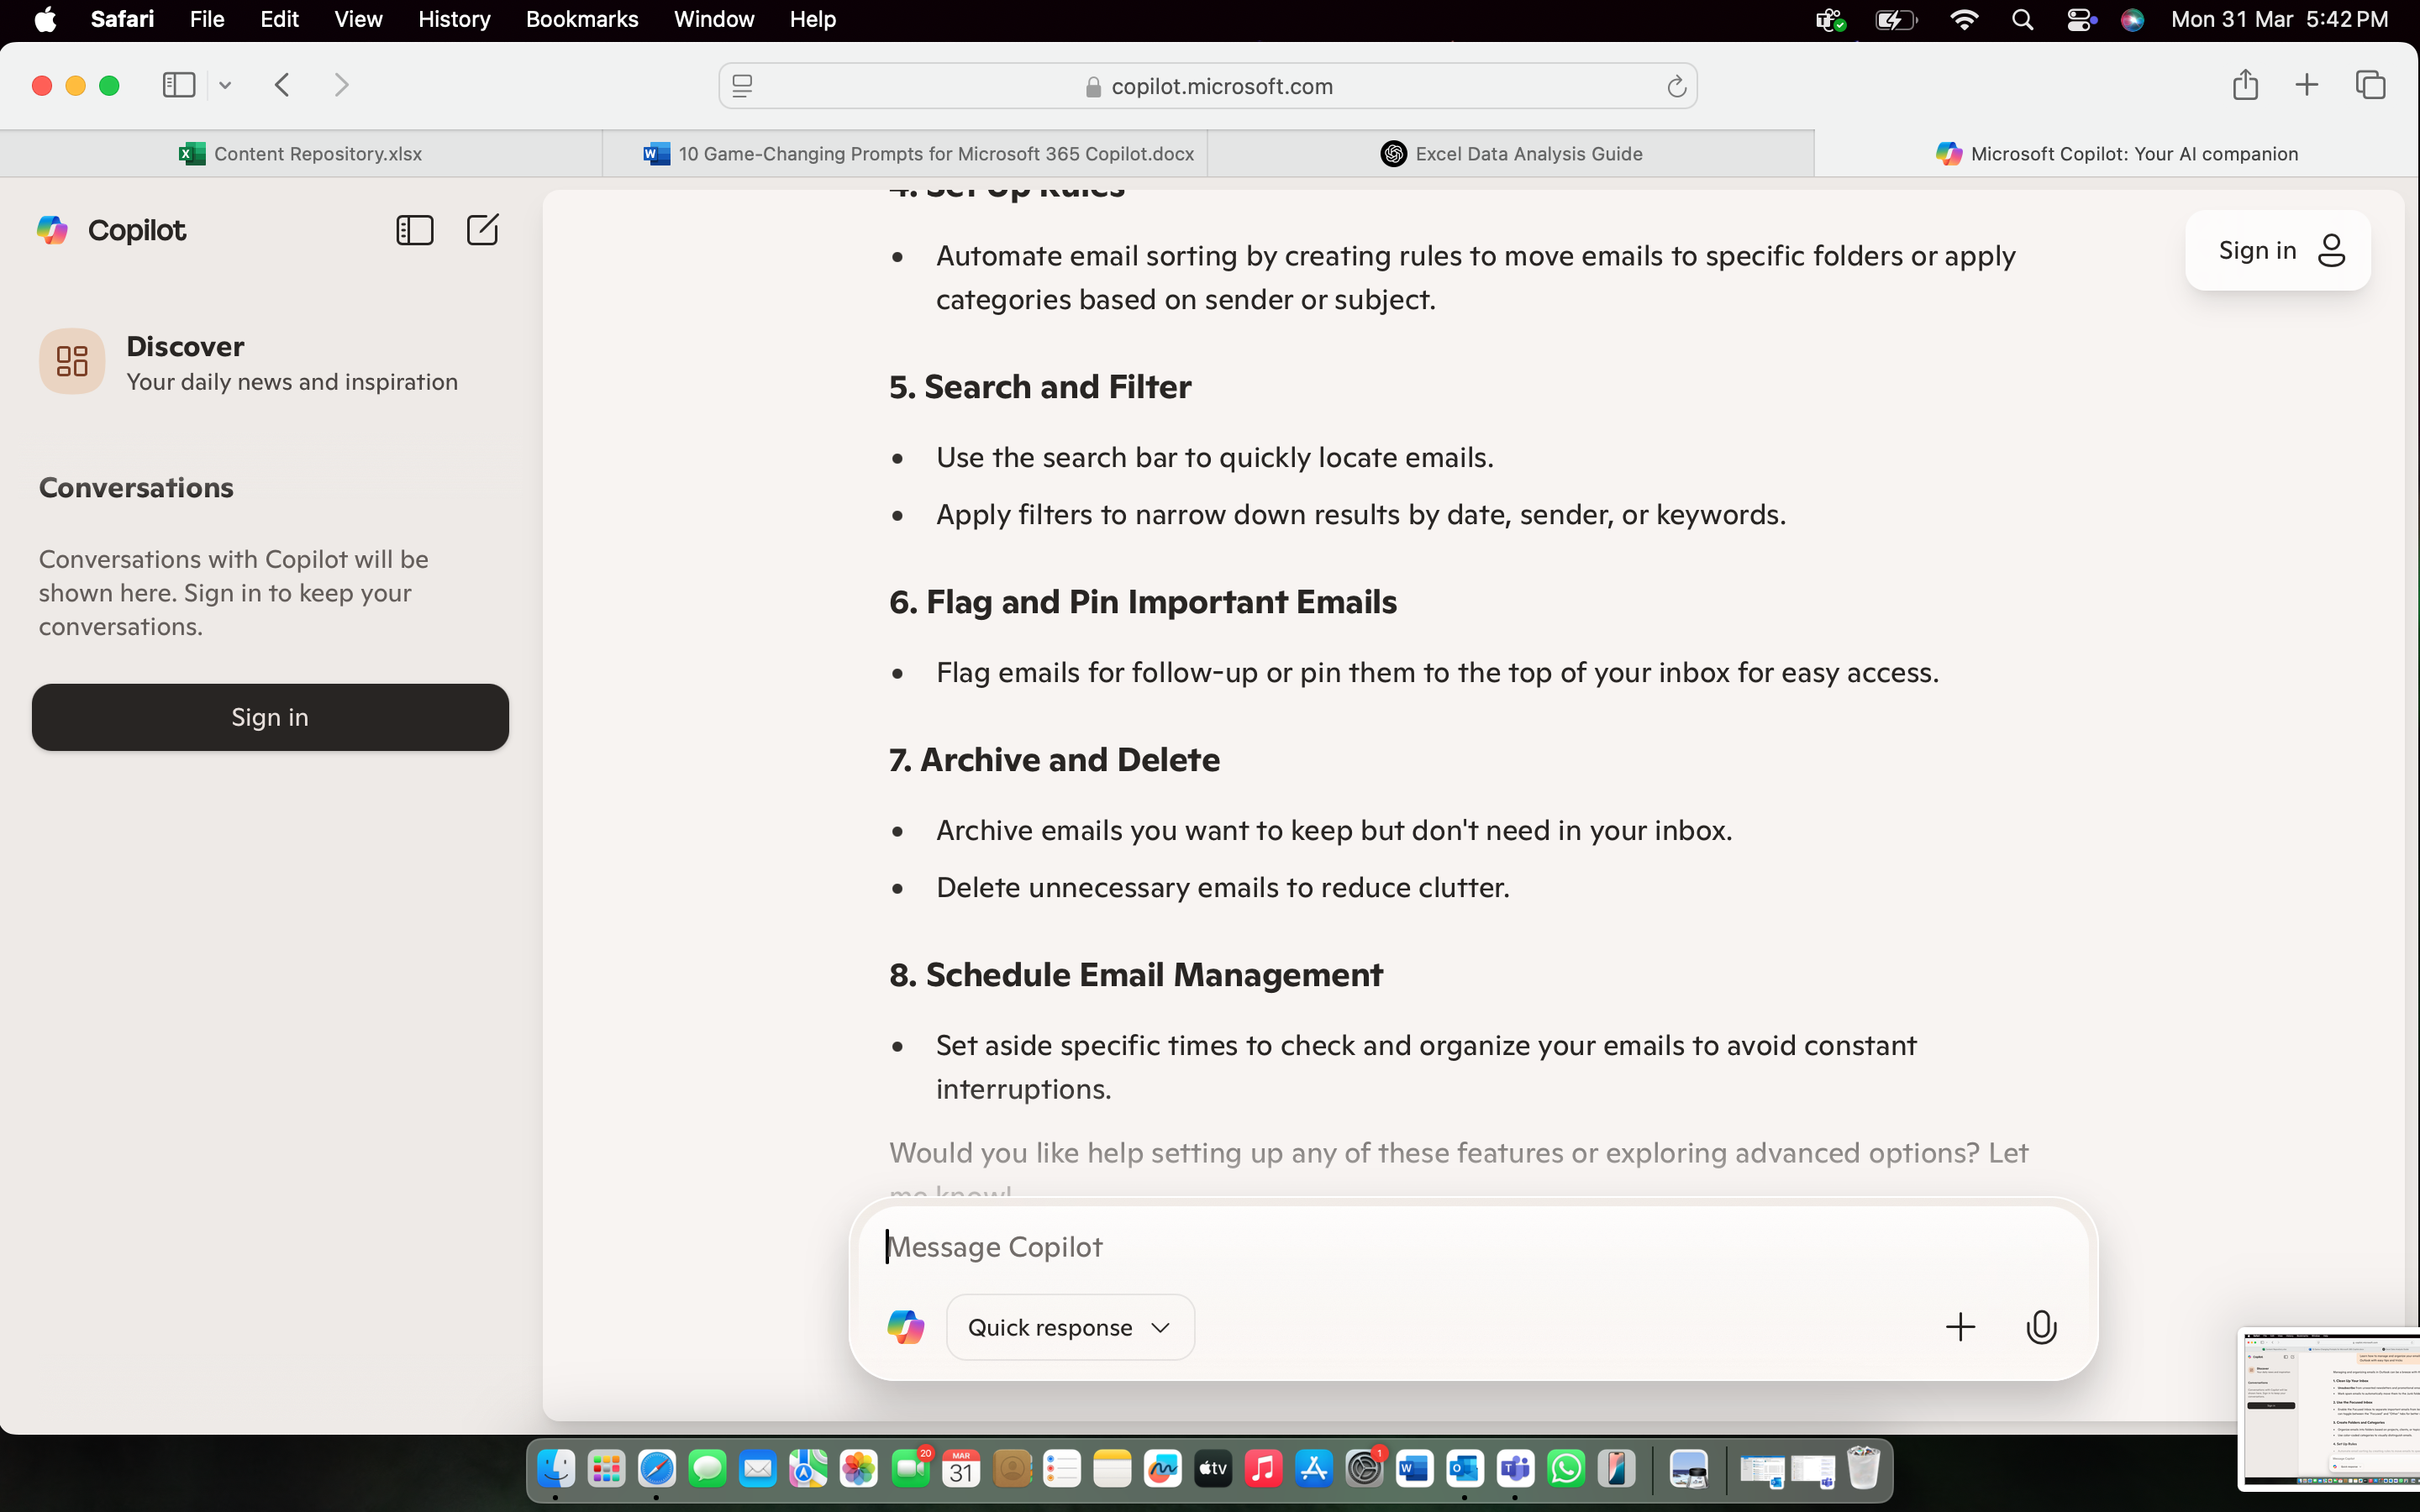Expand Quick response mode dropdown

[1070, 1327]
